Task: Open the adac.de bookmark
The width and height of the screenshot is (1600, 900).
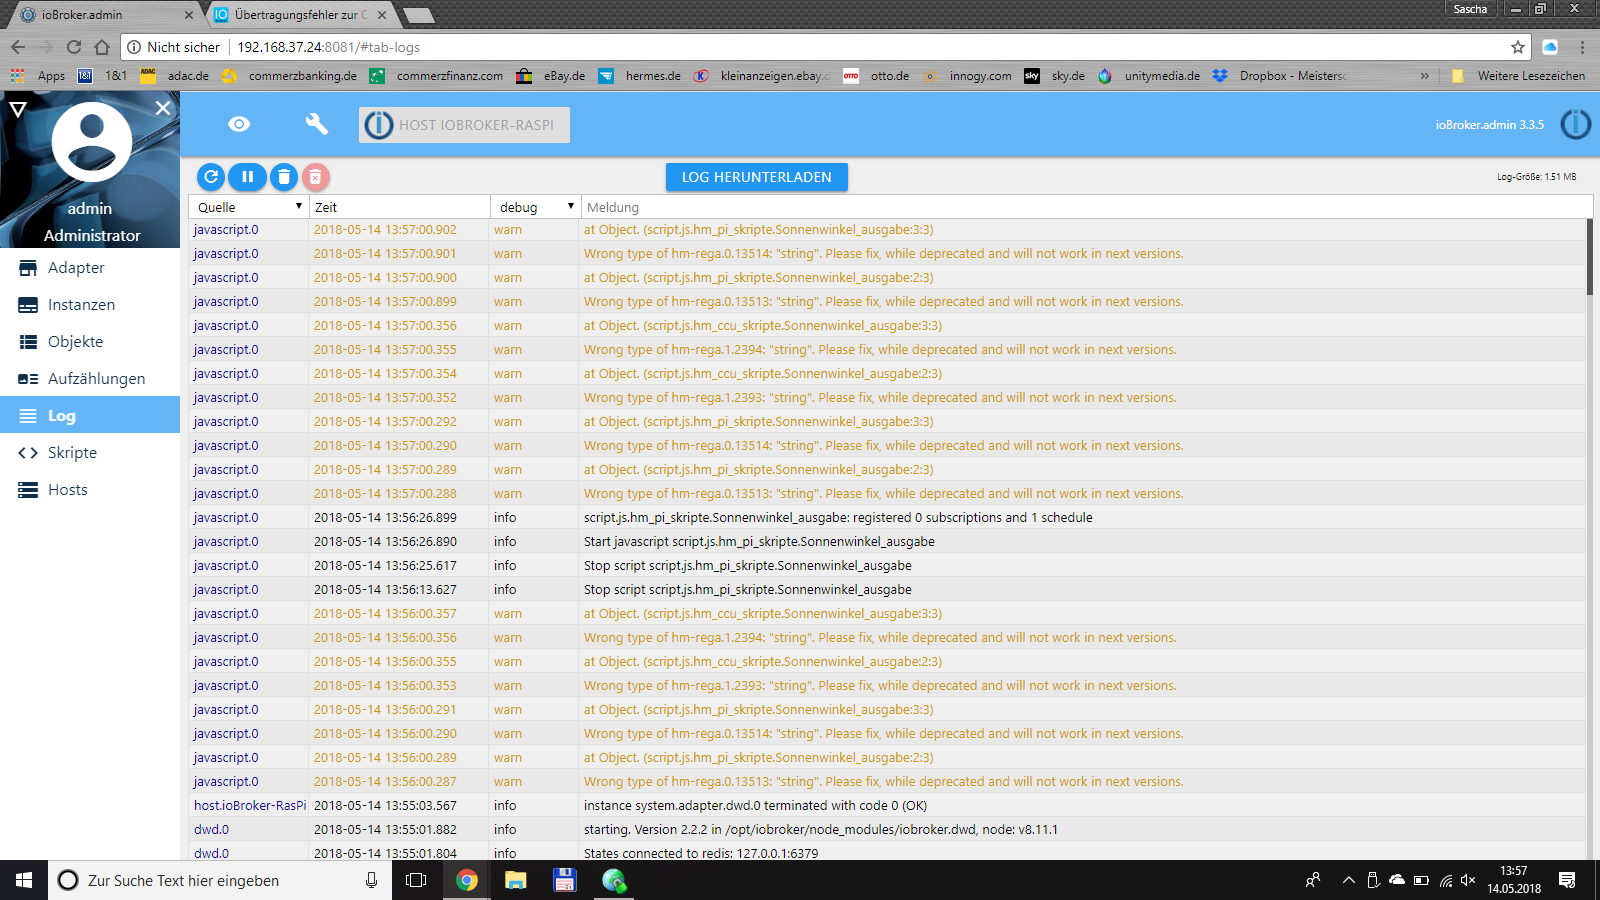Action: (176, 76)
